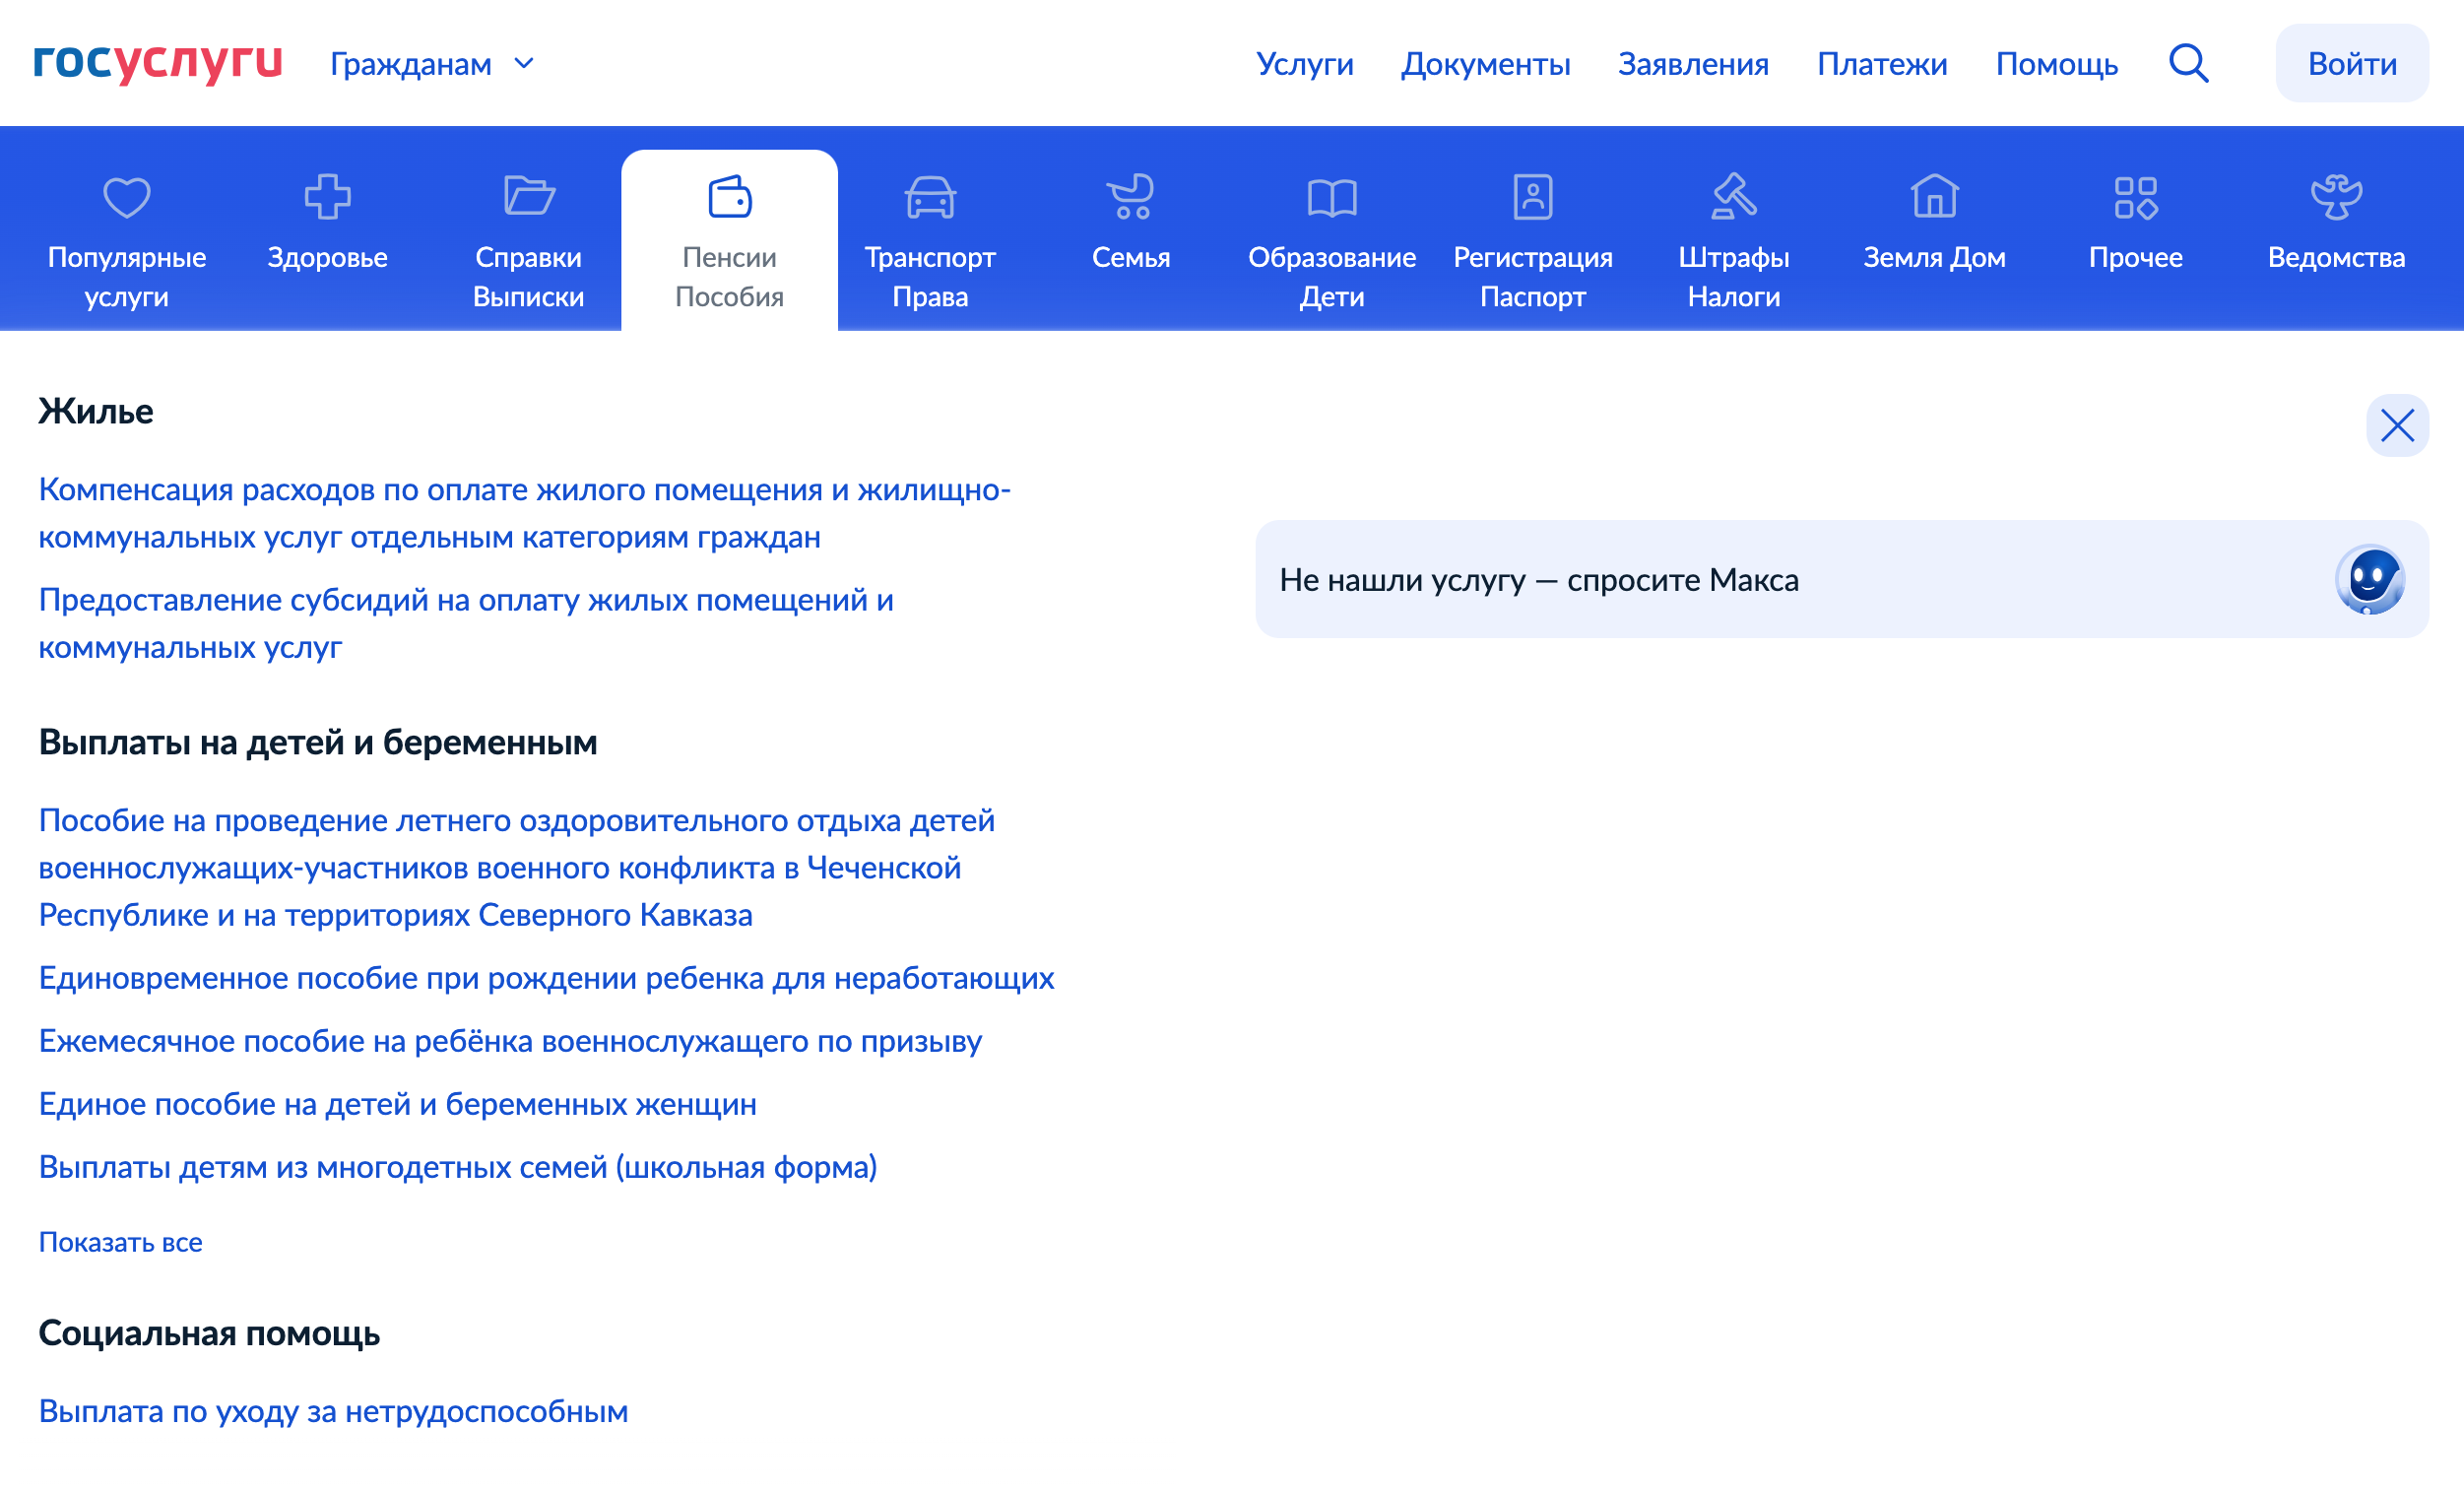2464x1491 pixels.
Task: Expand the Гражданам dropdown
Action: [432, 64]
